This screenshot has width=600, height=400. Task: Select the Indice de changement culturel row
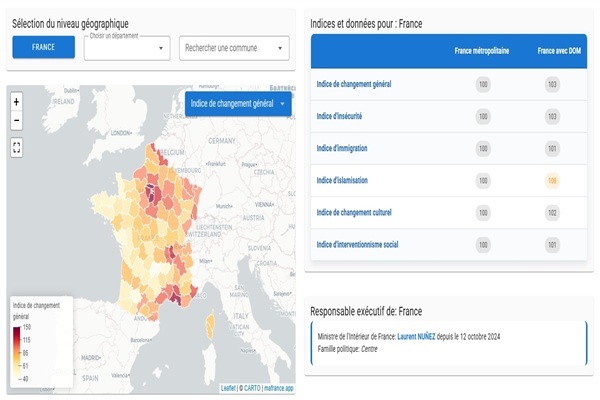pyautogui.click(x=354, y=212)
